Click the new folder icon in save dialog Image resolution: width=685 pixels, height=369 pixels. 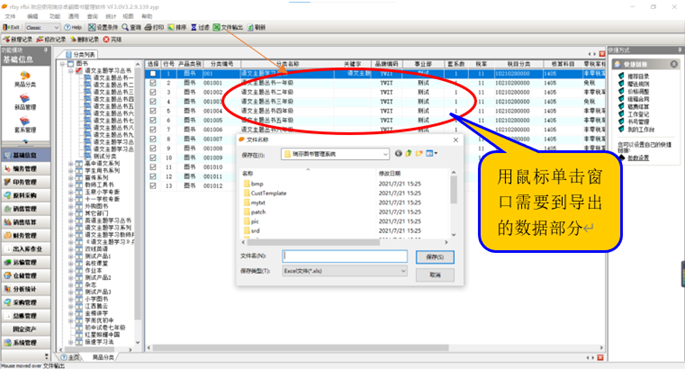[419, 153]
